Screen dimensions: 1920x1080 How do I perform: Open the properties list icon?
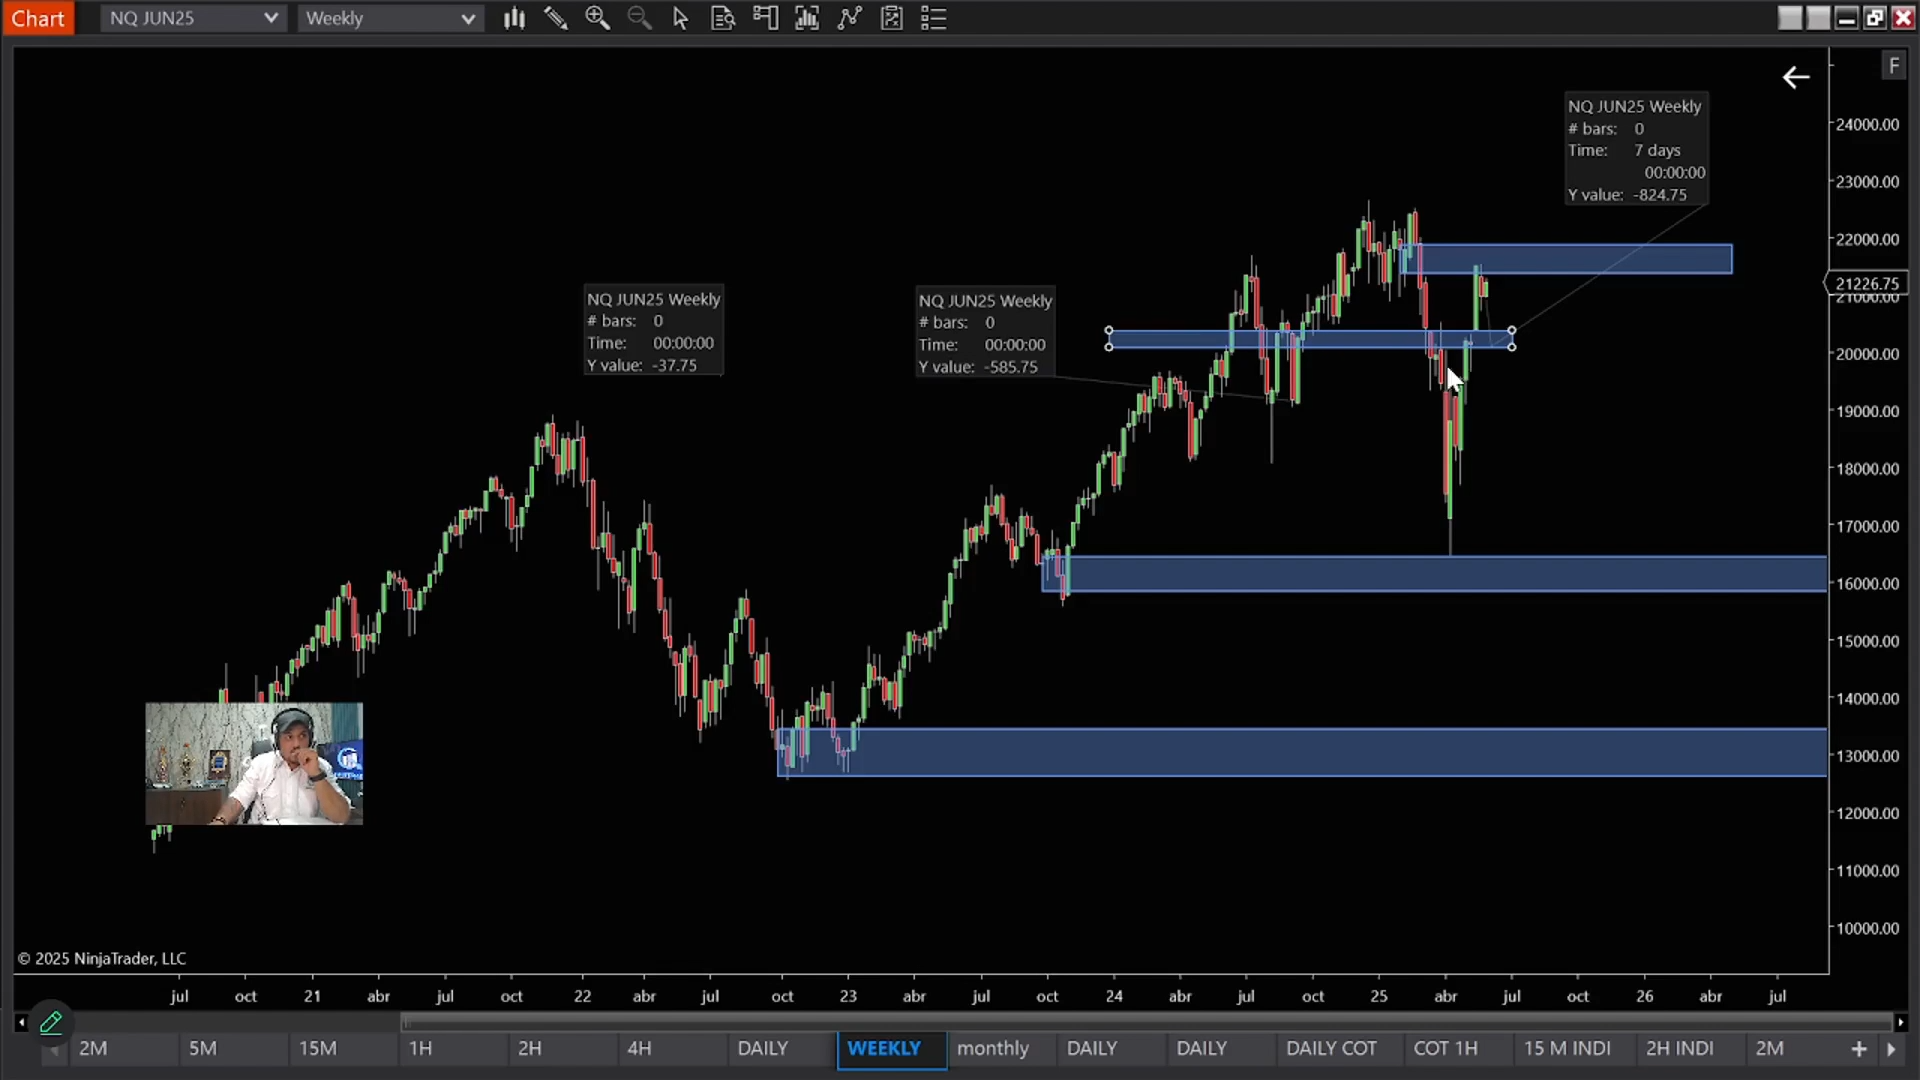[933, 18]
